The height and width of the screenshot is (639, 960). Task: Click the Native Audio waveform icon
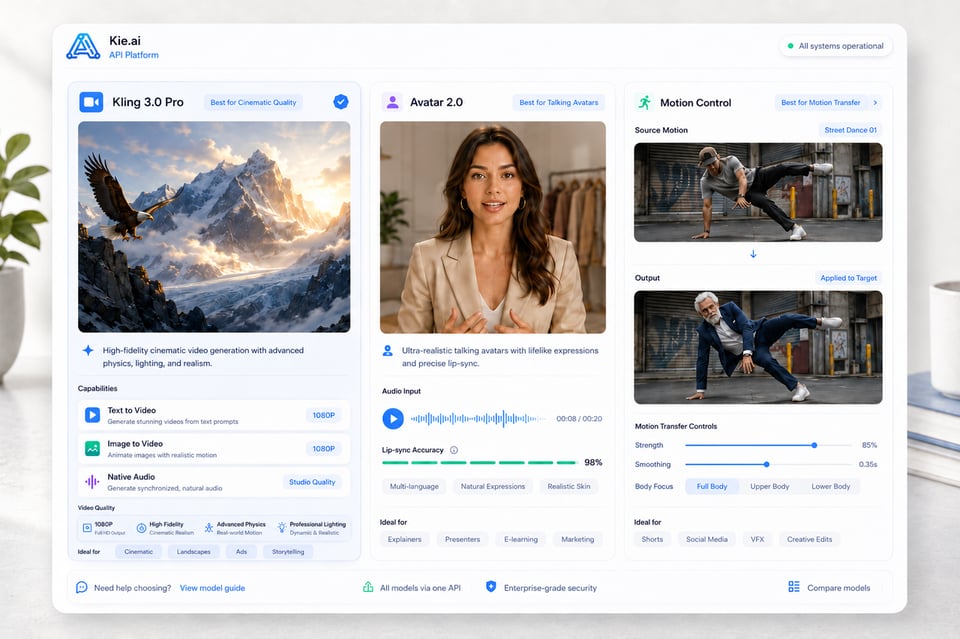pos(92,482)
